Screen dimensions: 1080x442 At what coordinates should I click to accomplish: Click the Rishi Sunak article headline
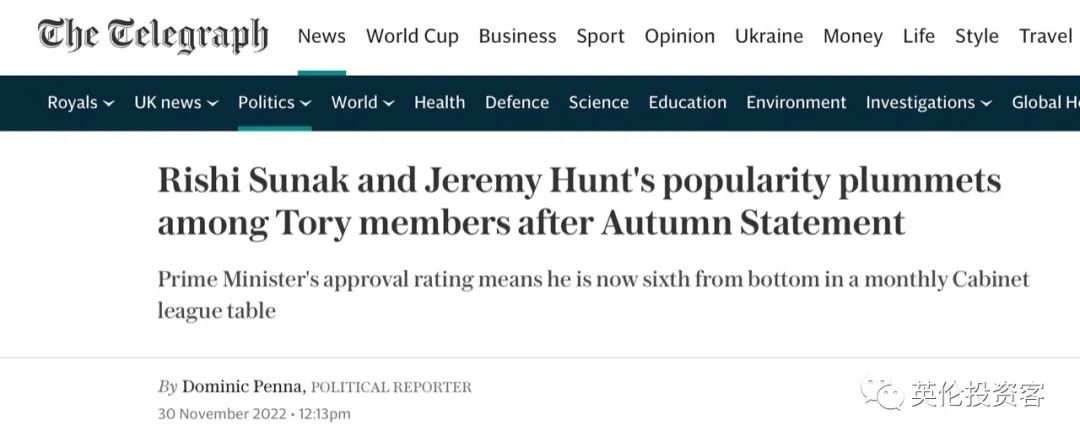[x=579, y=202]
